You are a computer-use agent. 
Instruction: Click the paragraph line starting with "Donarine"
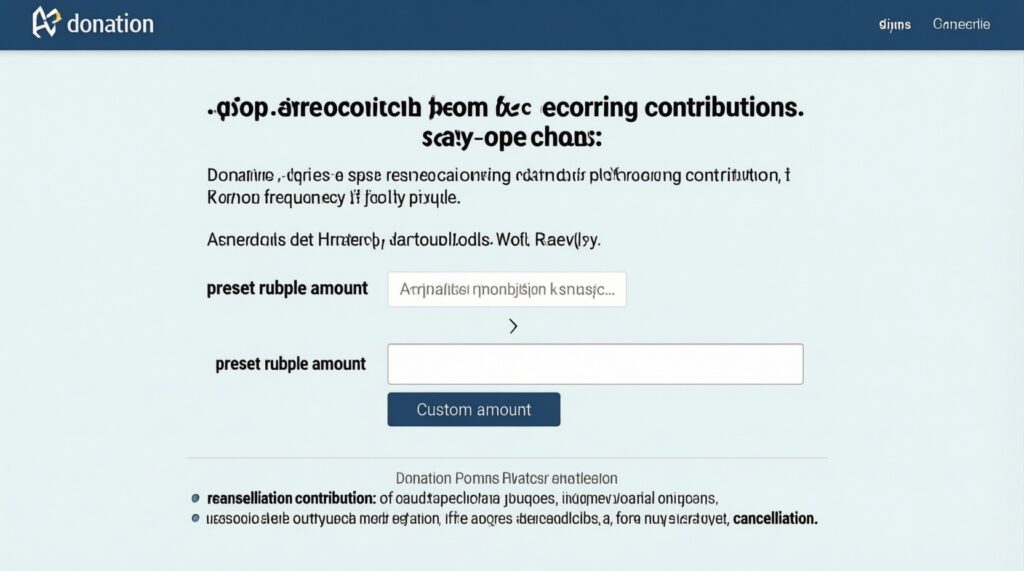click(x=498, y=175)
